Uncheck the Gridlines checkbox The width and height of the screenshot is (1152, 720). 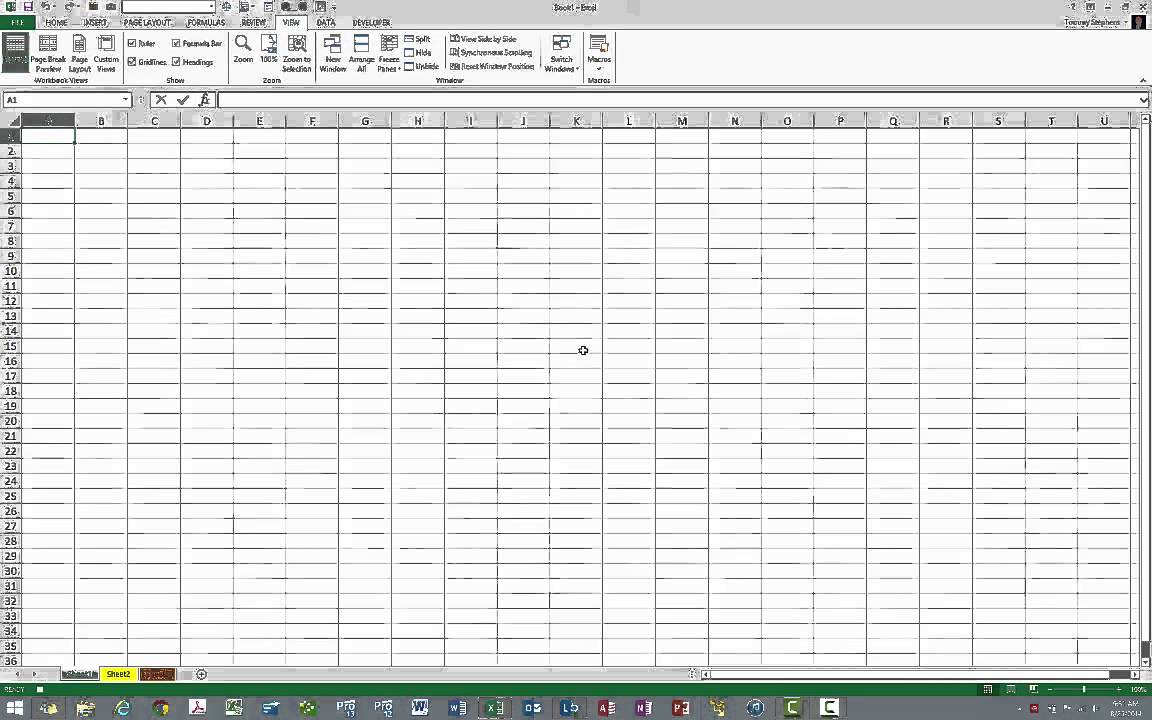[132, 62]
